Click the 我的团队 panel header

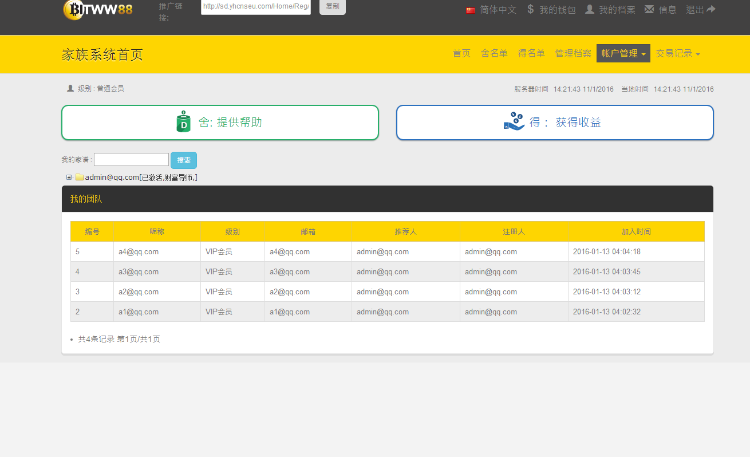[x=387, y=199]
